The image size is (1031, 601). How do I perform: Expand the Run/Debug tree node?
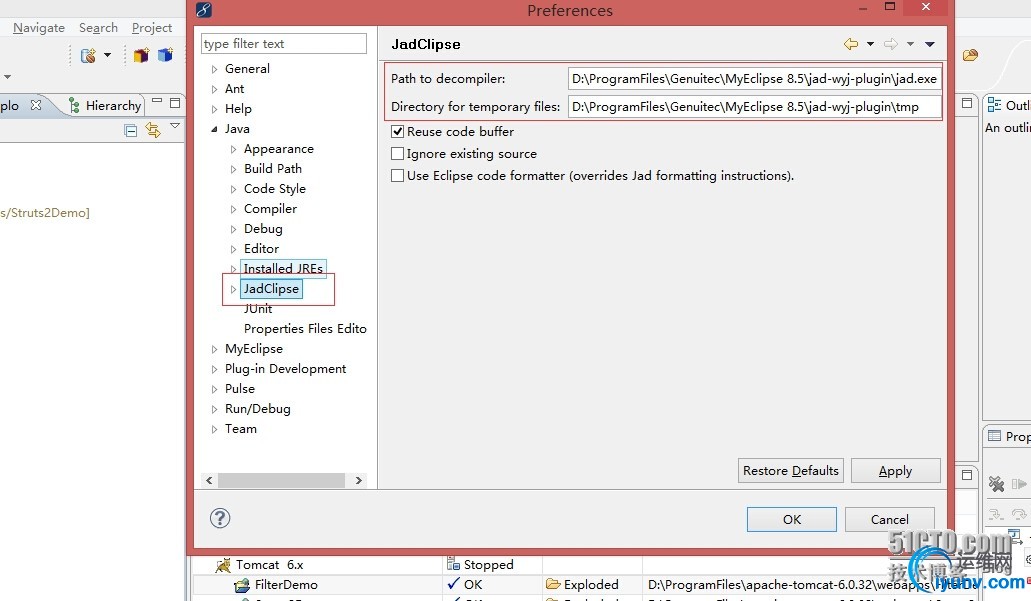(x=214, y=409)
